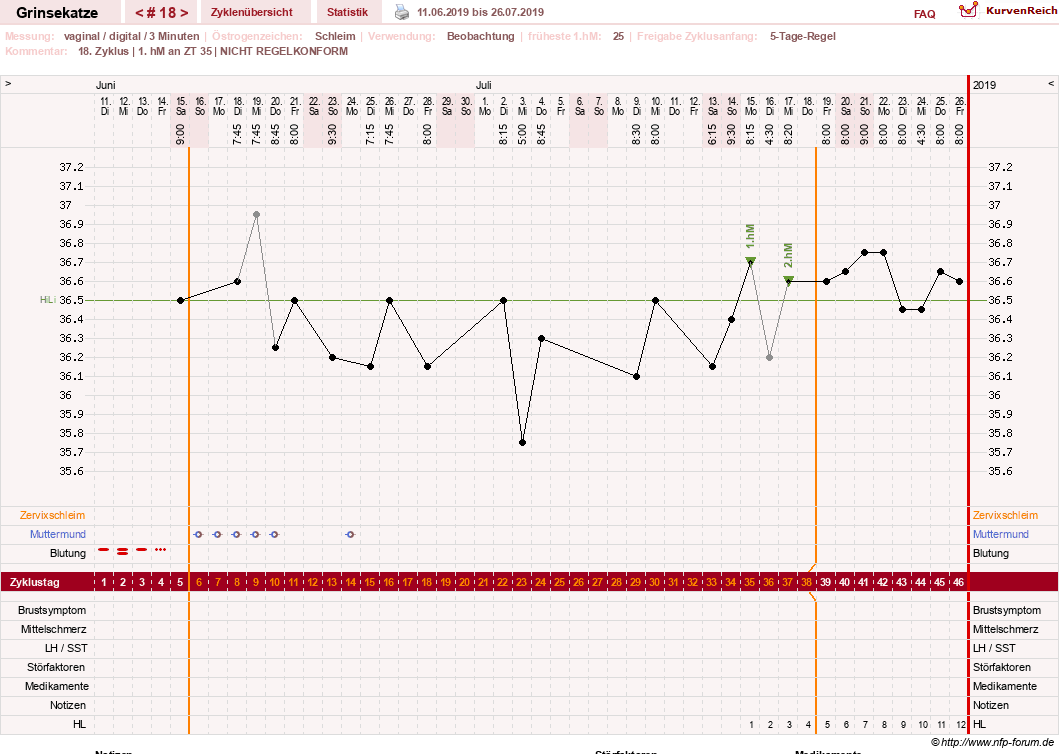Click the 5-Tage-Regel setting value
This screenshot has height=754, width=1059.
(802, 36)
